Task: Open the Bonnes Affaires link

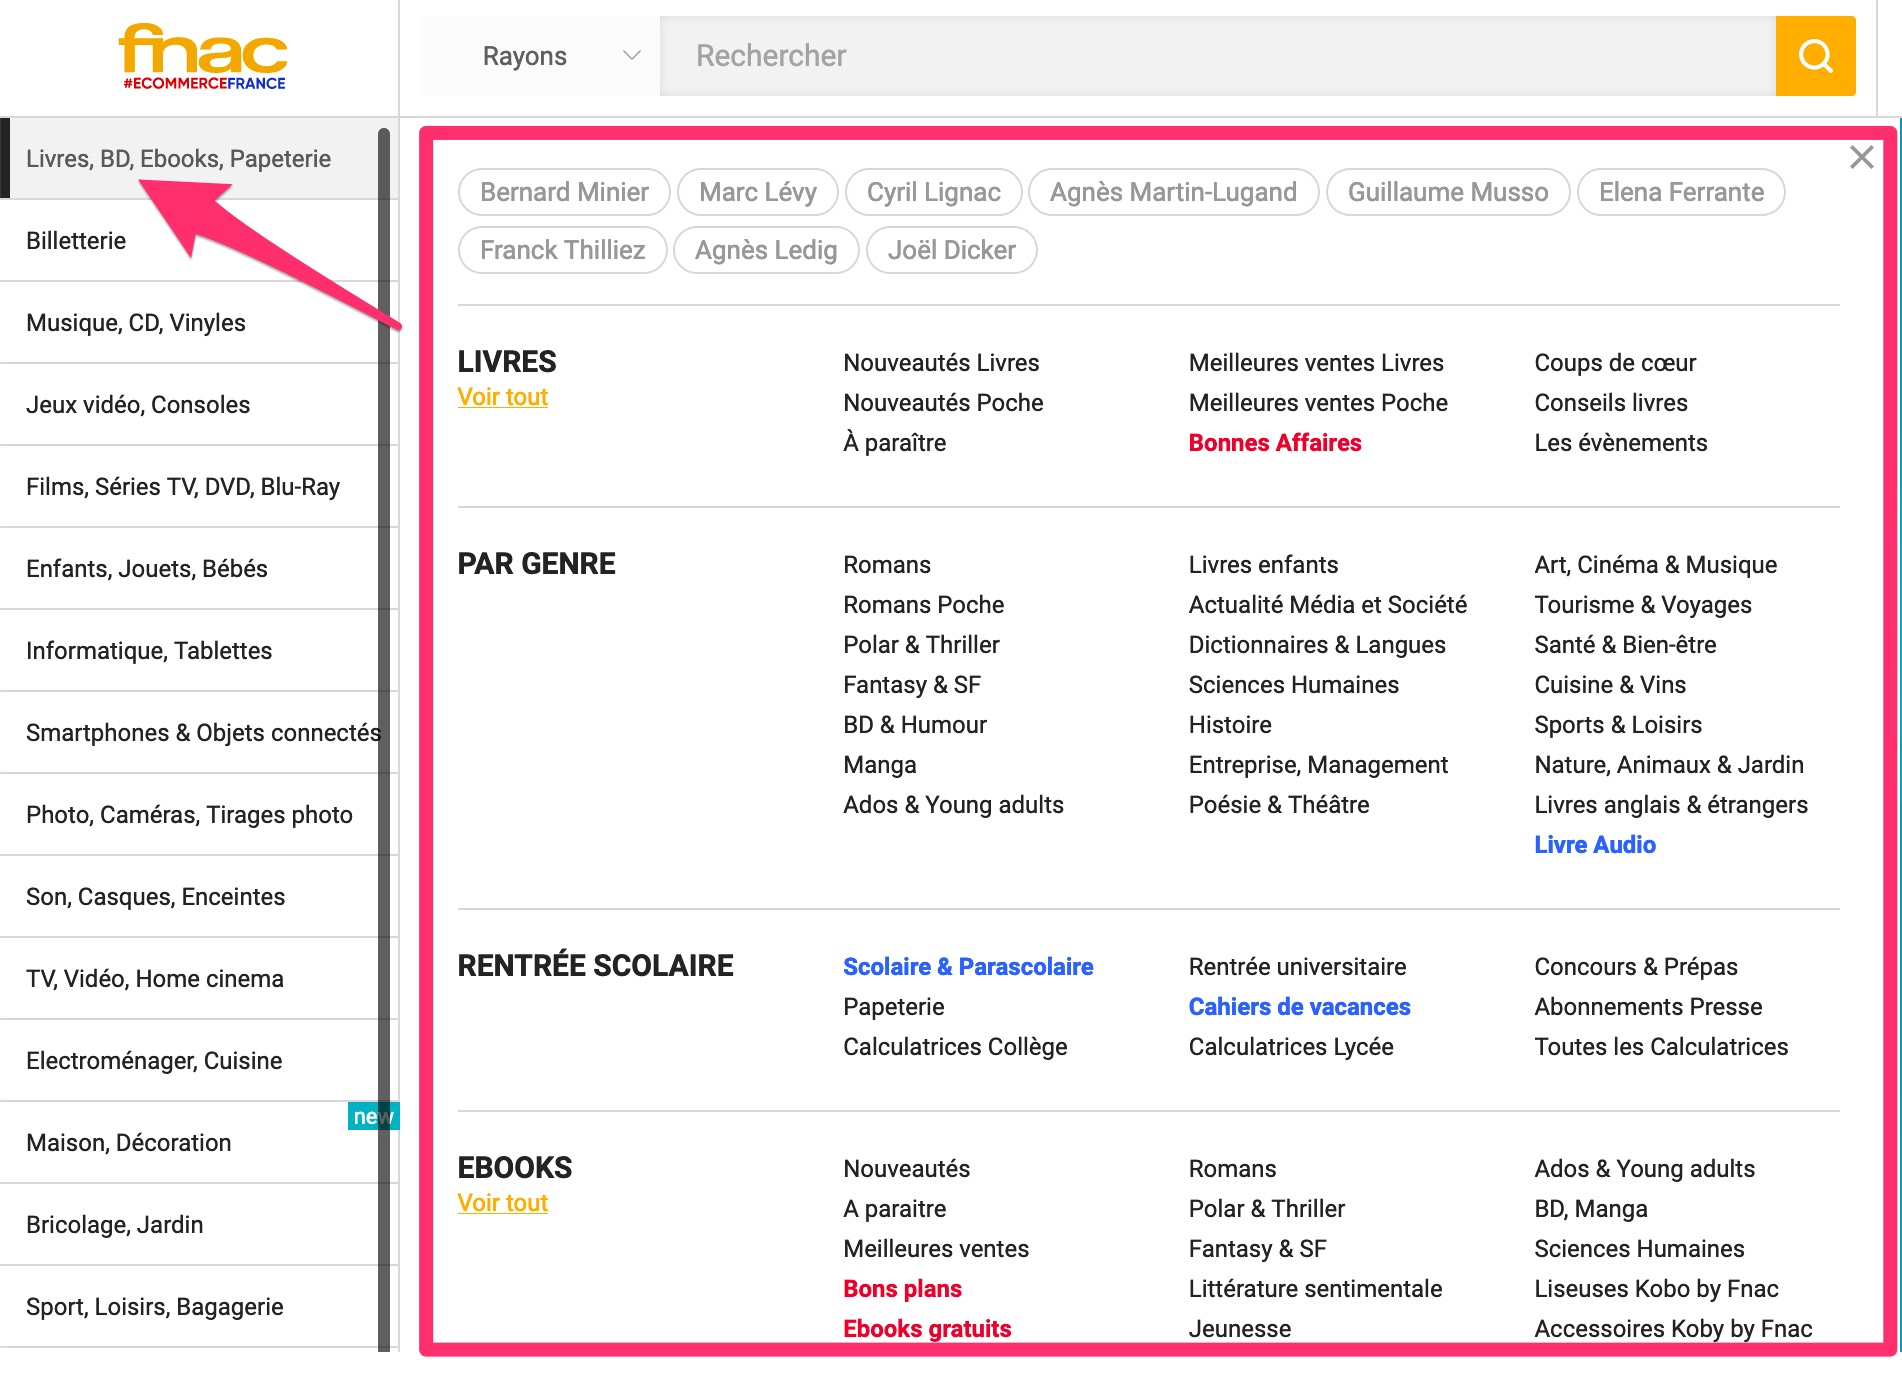Action: pyautogui.click(x=1274, y=443)
